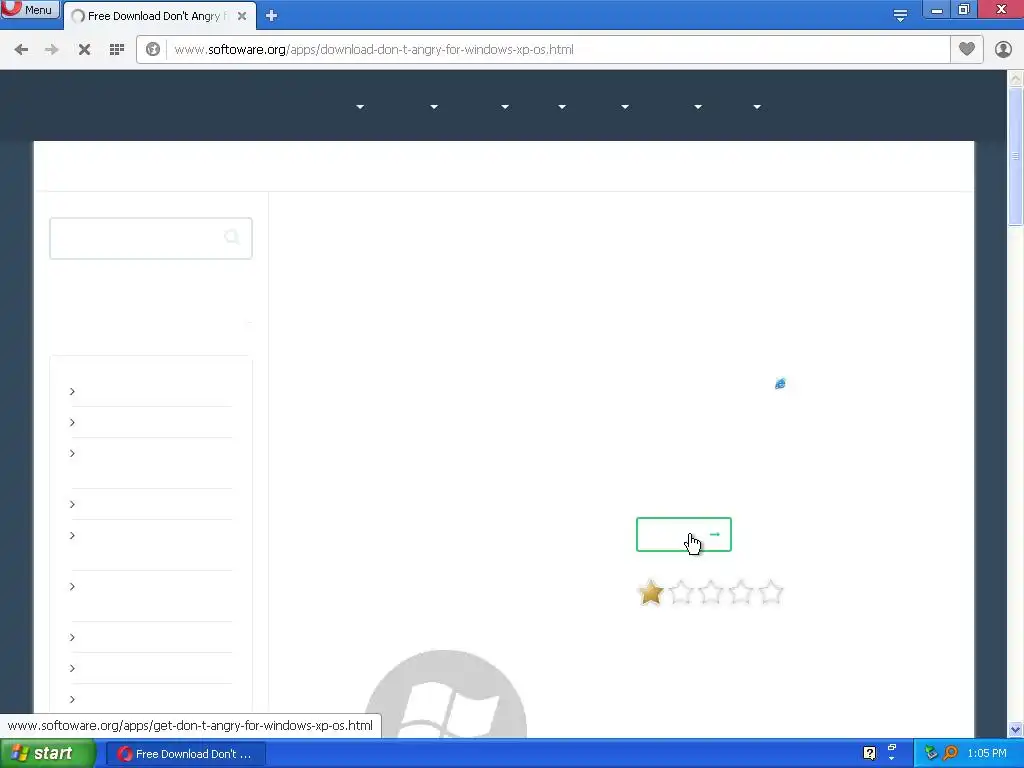The width and height of the screenshot is (1024, 768).
Task: Select the Opera taskbar button
Action: (x=185, y=754)
